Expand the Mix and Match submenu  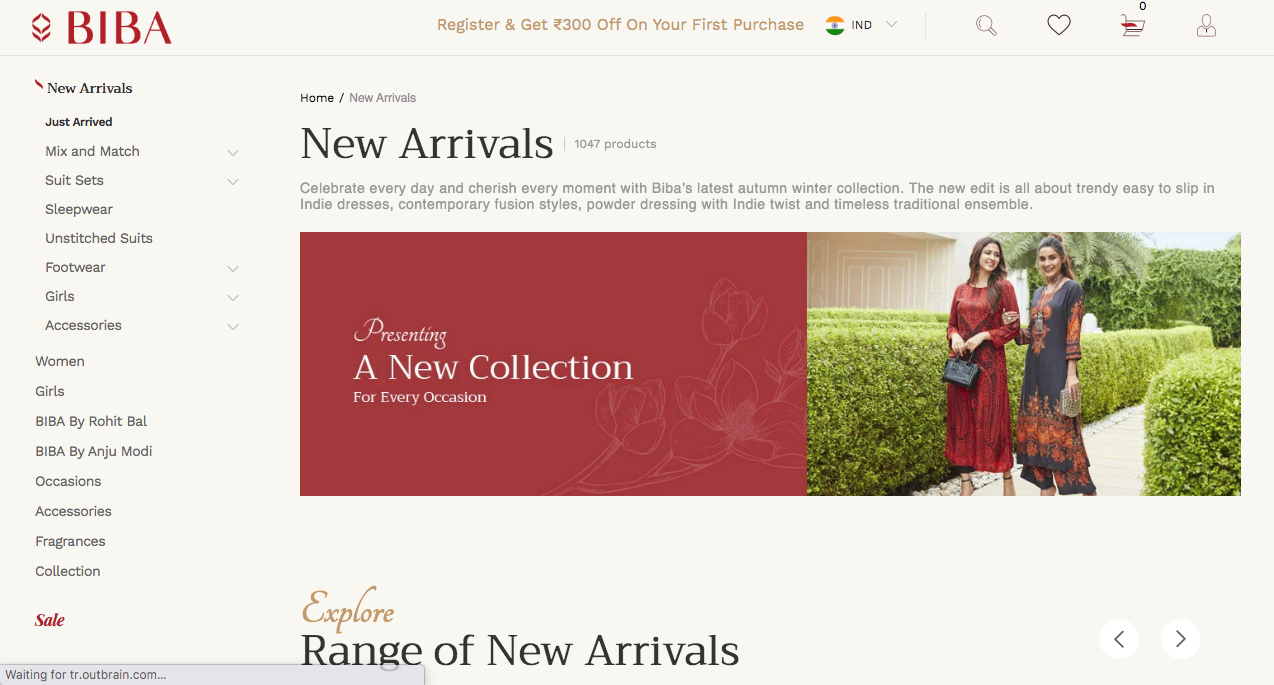233,152
